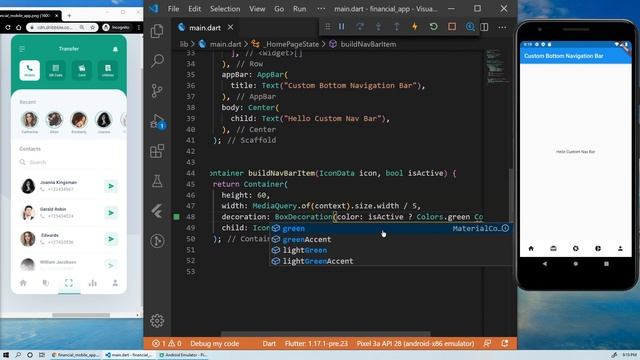
Task: Click the debug Step Out button
Action: (x=396, y=27)
